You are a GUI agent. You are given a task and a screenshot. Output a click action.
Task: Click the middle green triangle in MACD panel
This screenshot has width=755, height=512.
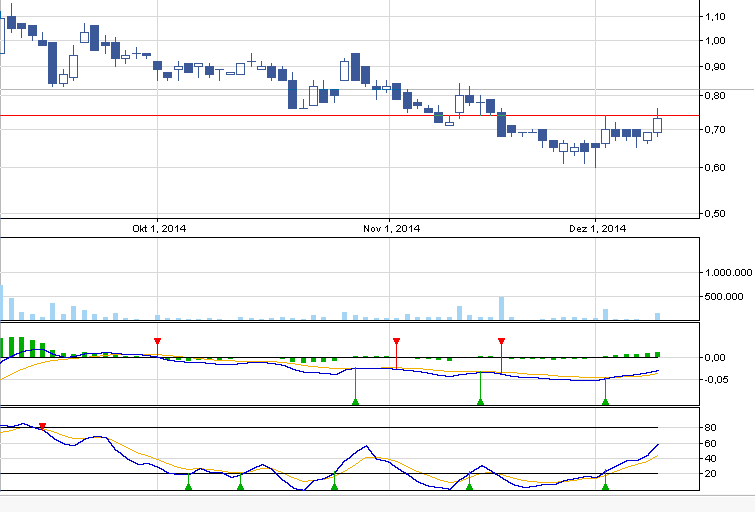click(480, 401)
